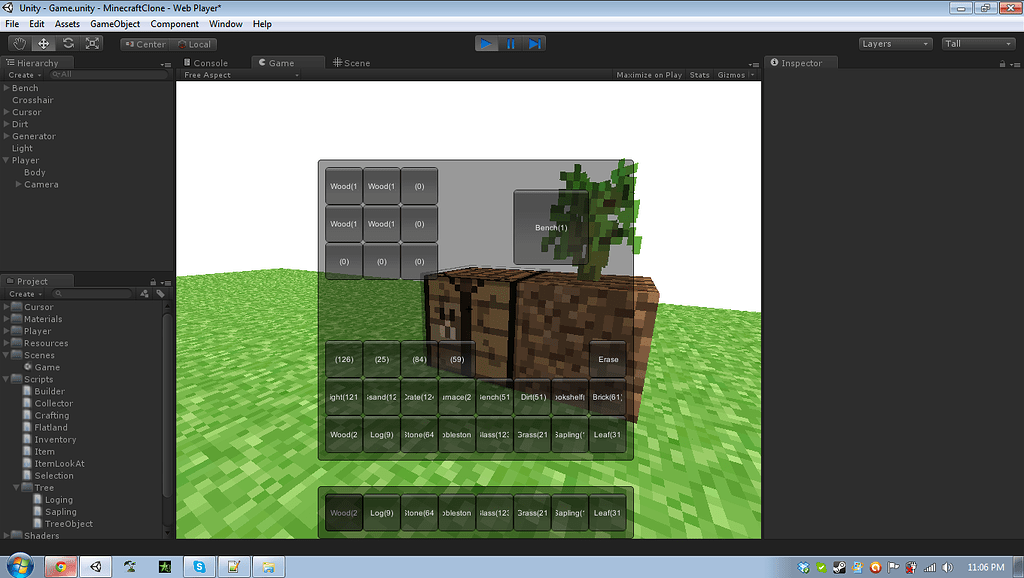The height and width of the screenshot is (578, 1024).
Task: Select the Rotate tool
Action: pos(67,43)
